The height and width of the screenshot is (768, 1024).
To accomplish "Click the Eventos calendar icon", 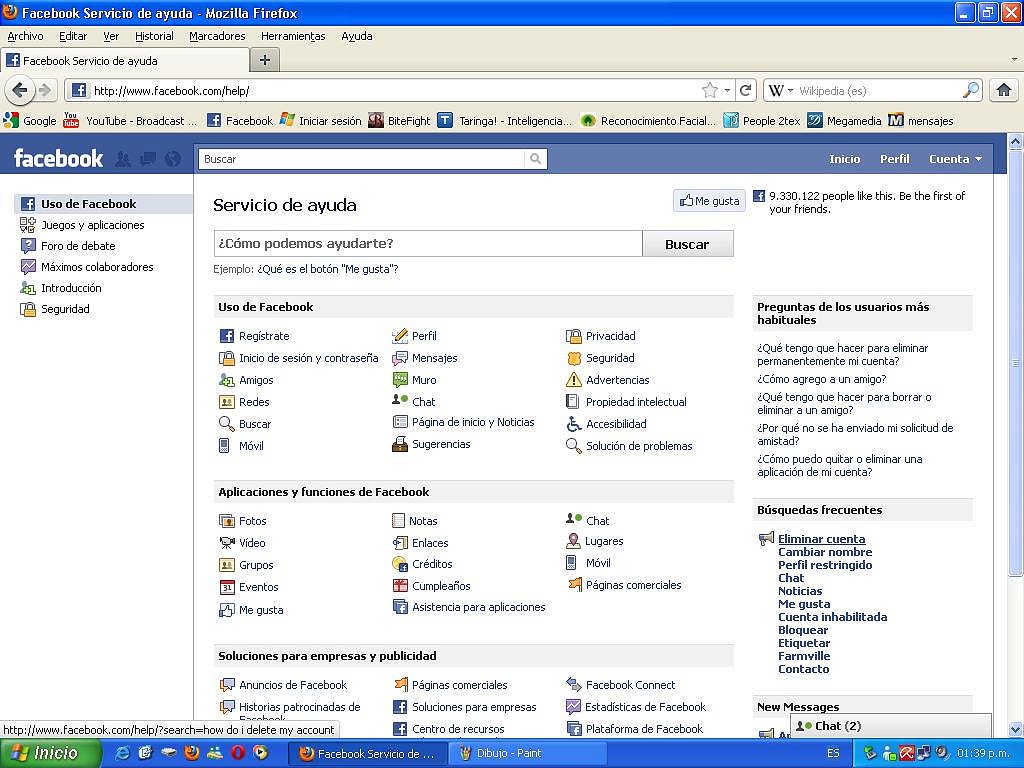I will [x=227, y=587].
